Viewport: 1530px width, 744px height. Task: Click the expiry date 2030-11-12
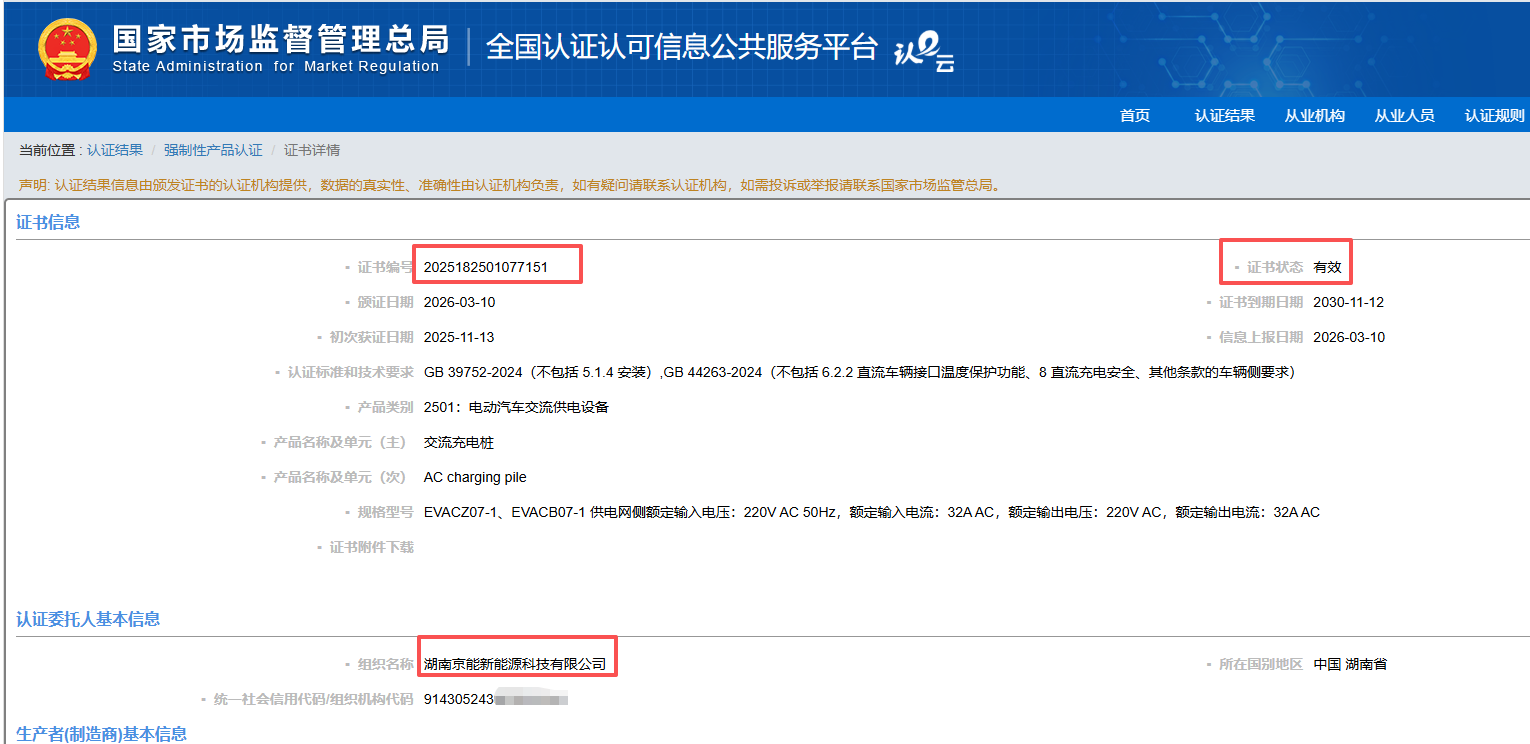point(1348,302)
